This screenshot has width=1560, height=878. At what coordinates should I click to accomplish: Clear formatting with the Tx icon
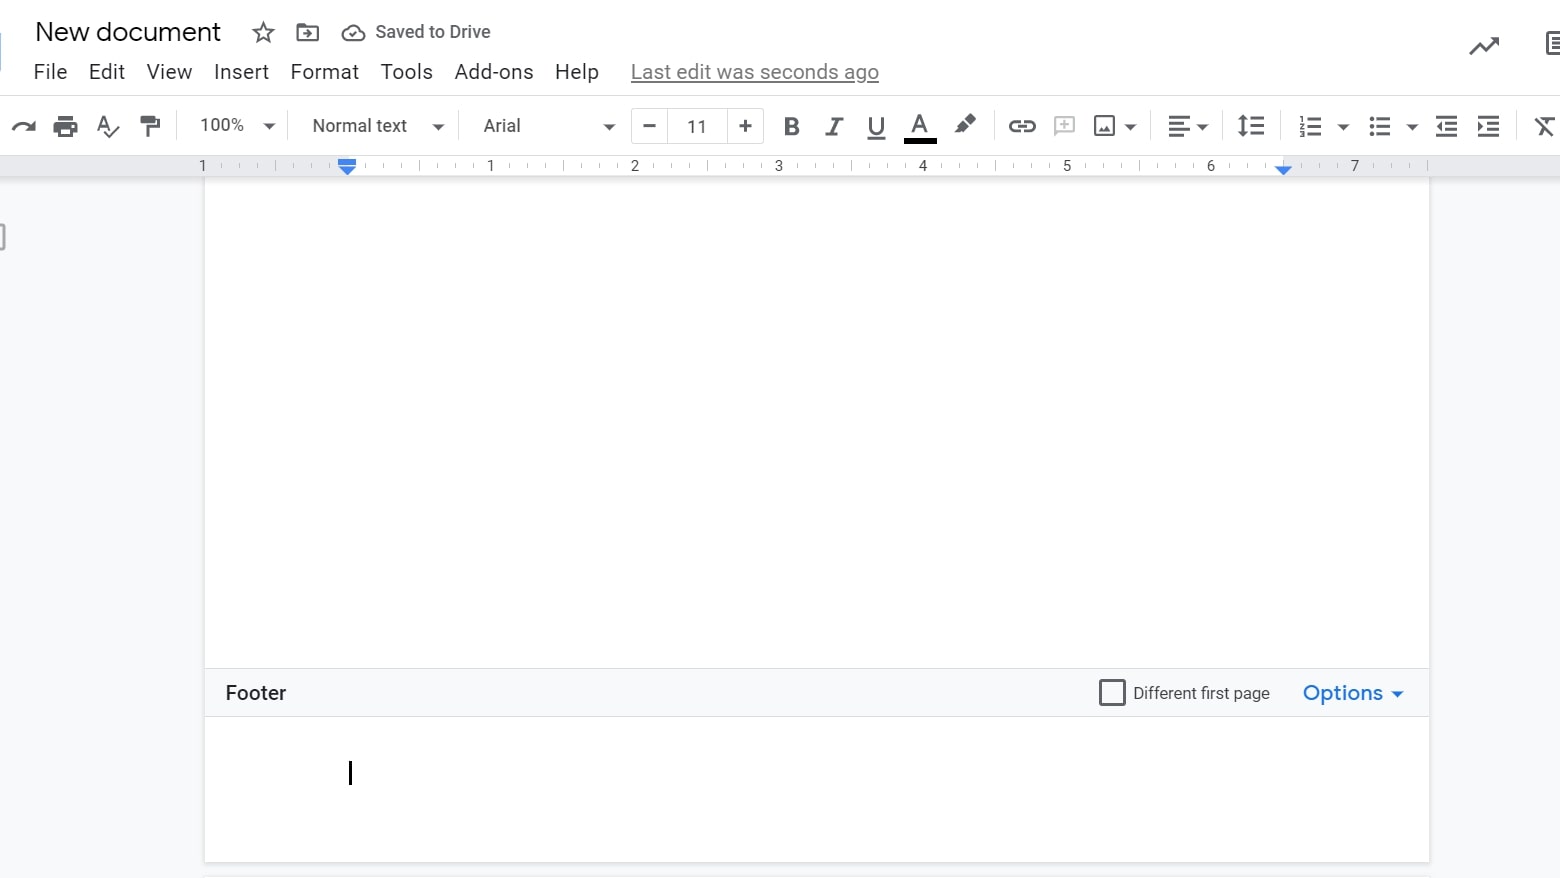[1545, 126]
